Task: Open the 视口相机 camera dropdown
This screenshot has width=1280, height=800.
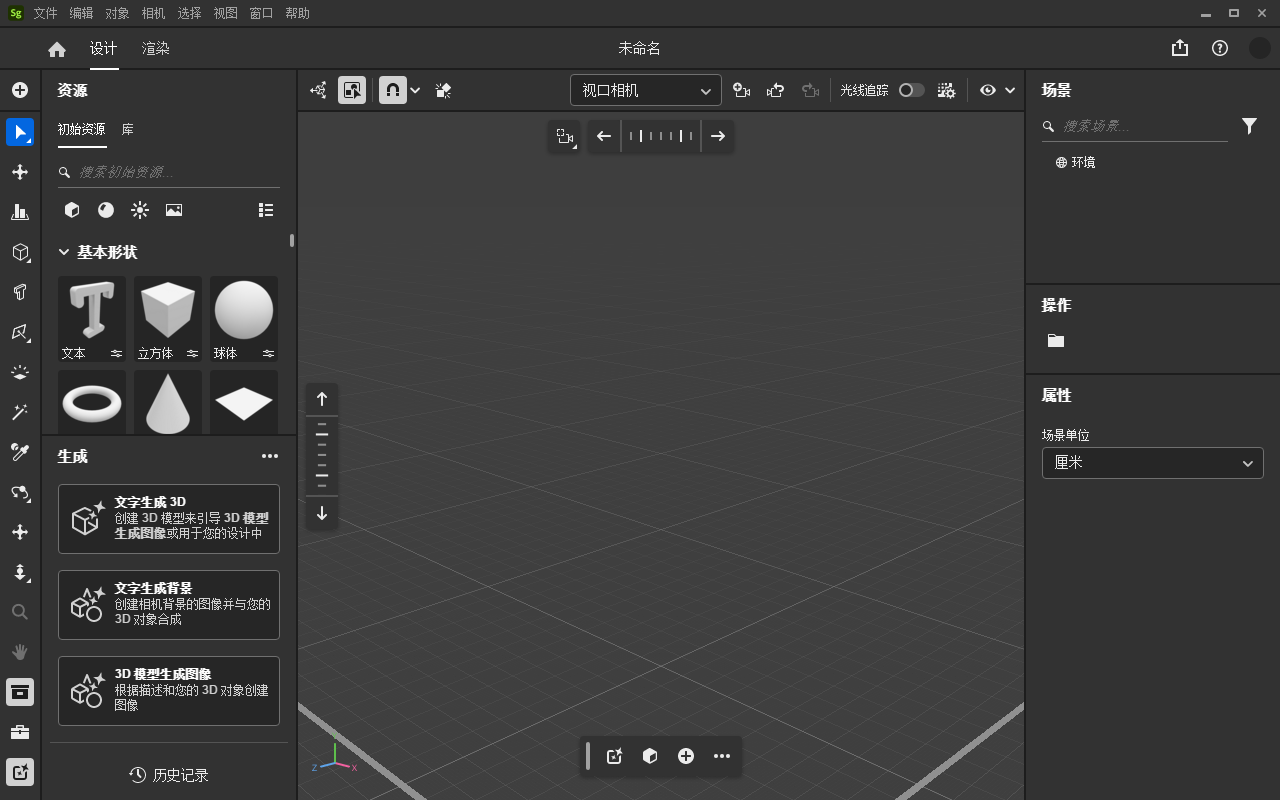Action: click(x=645, y=90)
